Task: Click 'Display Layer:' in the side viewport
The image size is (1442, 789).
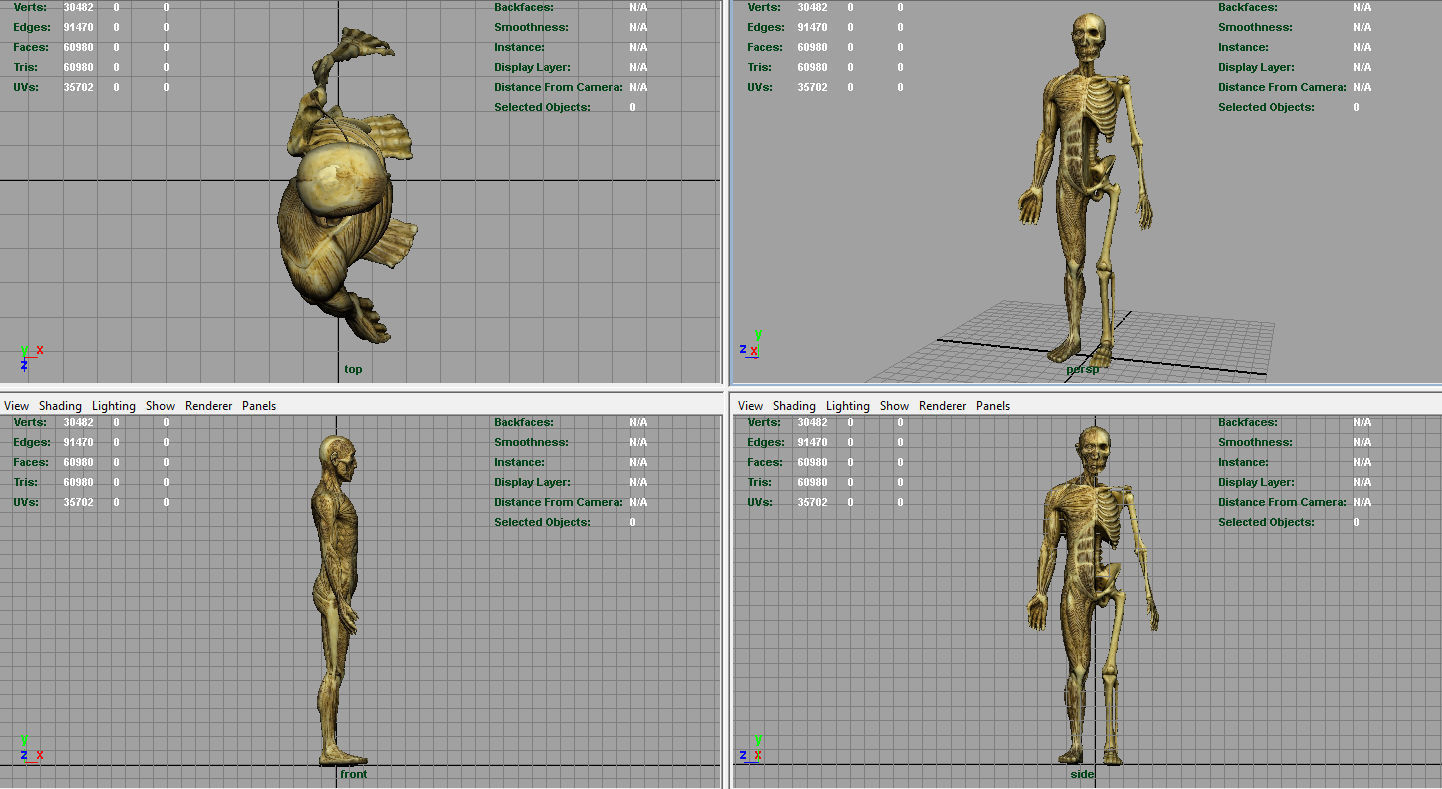Action: (1256, 482)
